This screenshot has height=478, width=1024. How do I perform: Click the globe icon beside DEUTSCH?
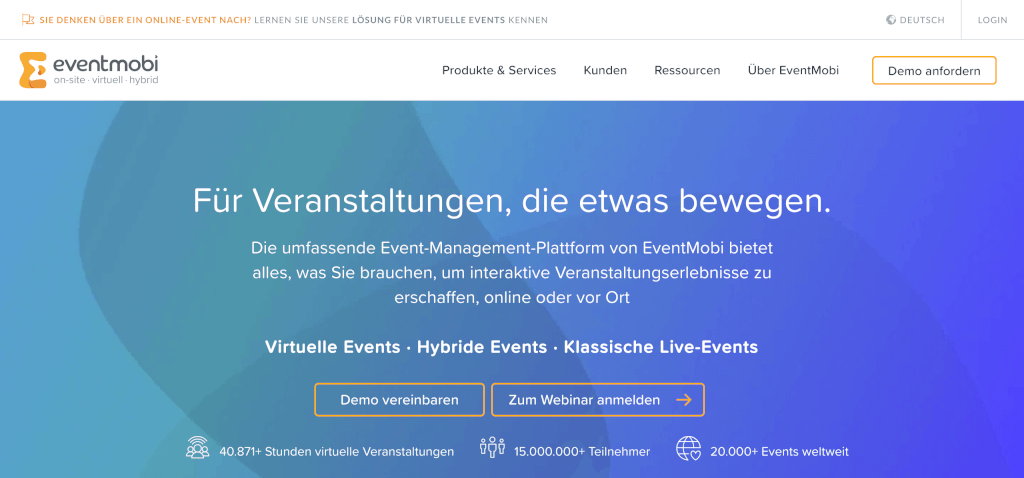pyautogui.click(x=891, y=20)
